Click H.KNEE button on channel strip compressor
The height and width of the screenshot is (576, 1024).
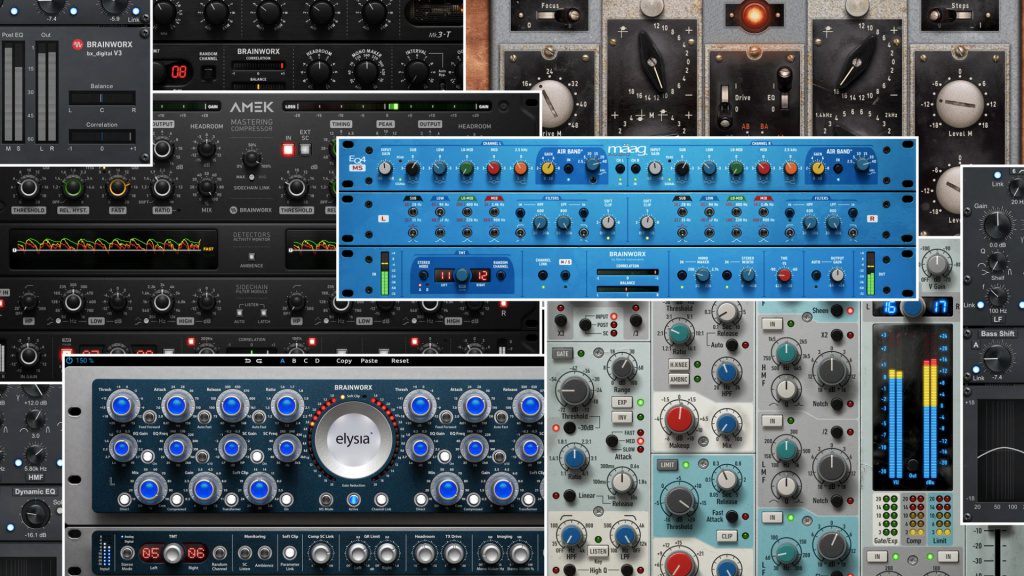pyautogui.click(x=679, y=364)
